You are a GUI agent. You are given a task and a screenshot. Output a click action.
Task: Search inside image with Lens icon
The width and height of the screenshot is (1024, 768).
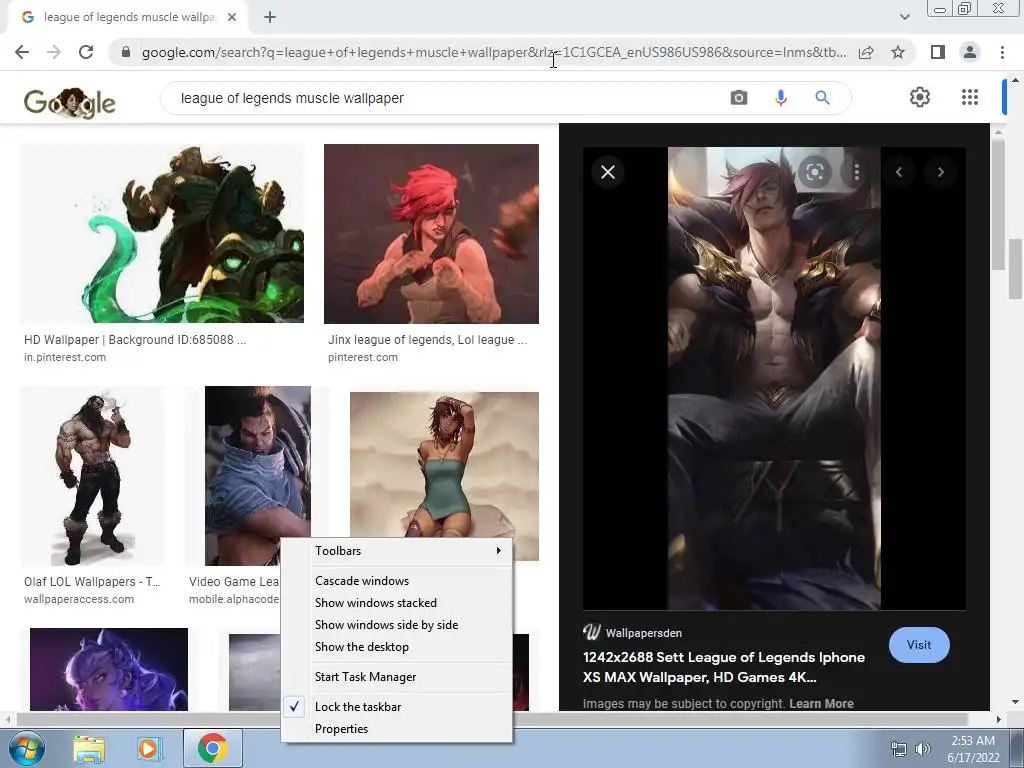click(x=814, y=172)
